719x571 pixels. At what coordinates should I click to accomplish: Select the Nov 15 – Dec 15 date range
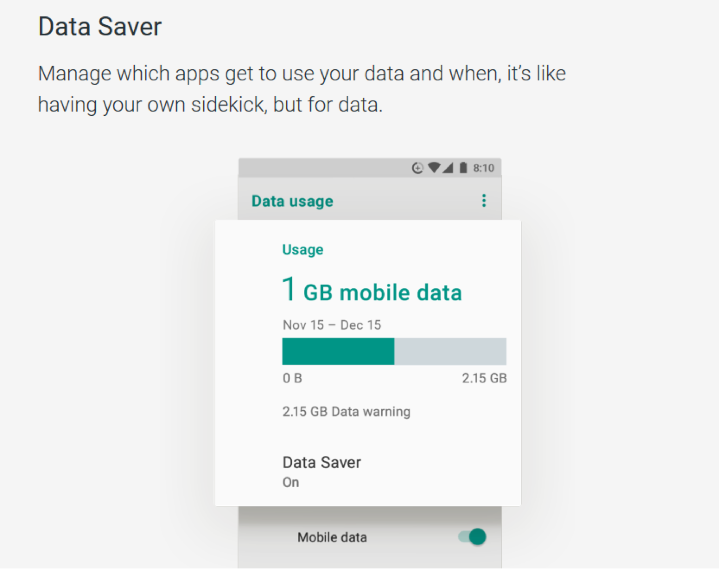[332, 325]
